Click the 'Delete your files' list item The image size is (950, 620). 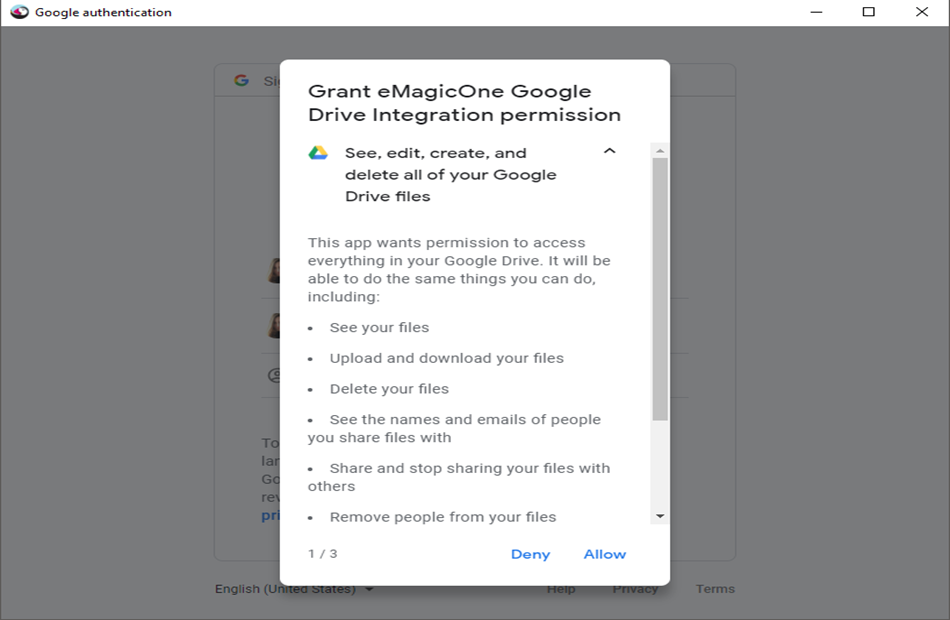[x=389, y=388]
